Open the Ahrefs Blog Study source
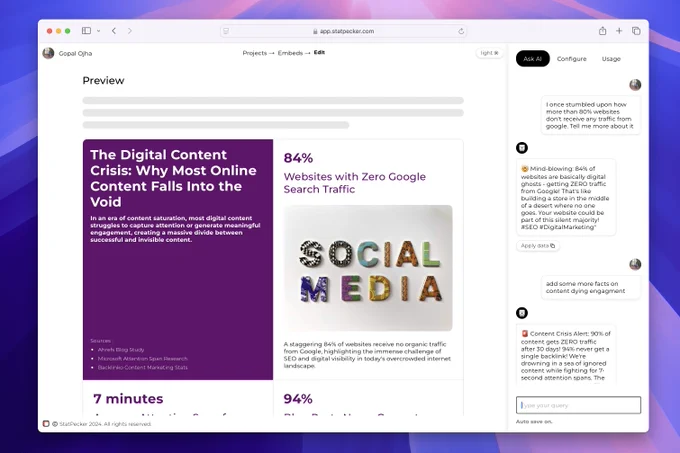 [121, 350]
